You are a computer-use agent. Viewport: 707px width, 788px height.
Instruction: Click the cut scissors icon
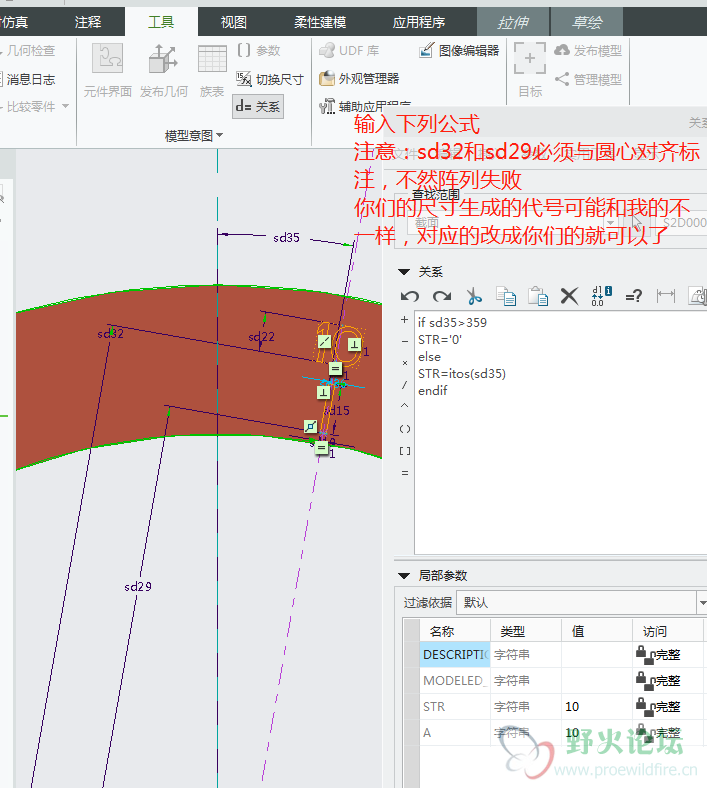click(x=474, y=297)
